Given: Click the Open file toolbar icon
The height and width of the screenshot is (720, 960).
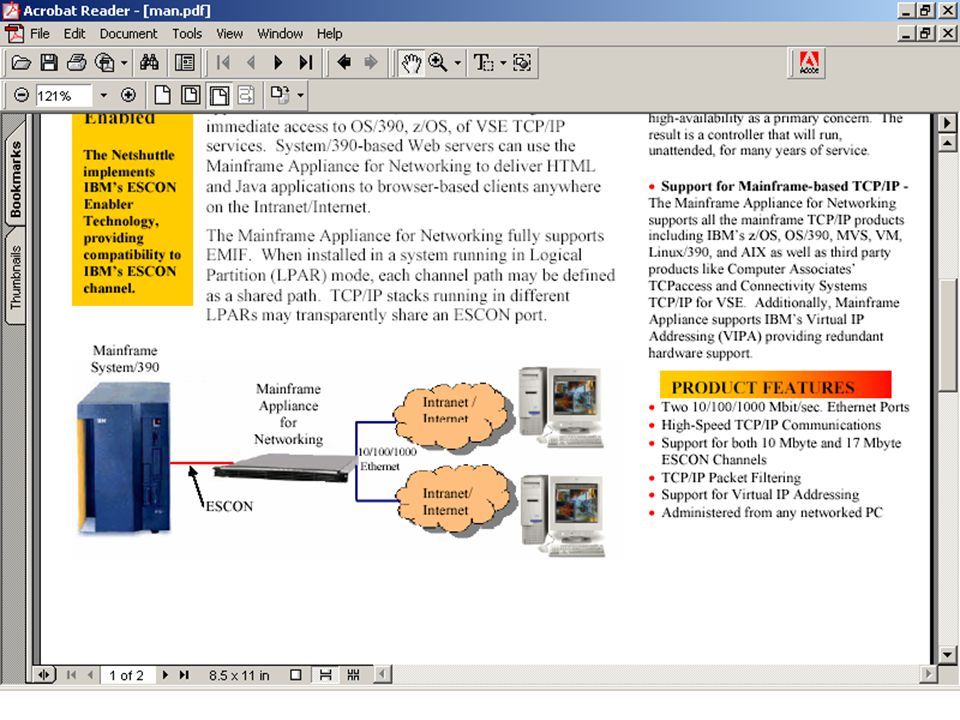Looking at the screenshot, I should (x=21, y=62).
